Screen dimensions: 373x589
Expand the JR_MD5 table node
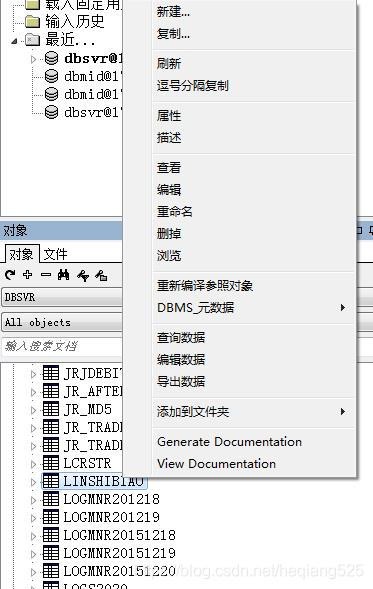point(33,410)
